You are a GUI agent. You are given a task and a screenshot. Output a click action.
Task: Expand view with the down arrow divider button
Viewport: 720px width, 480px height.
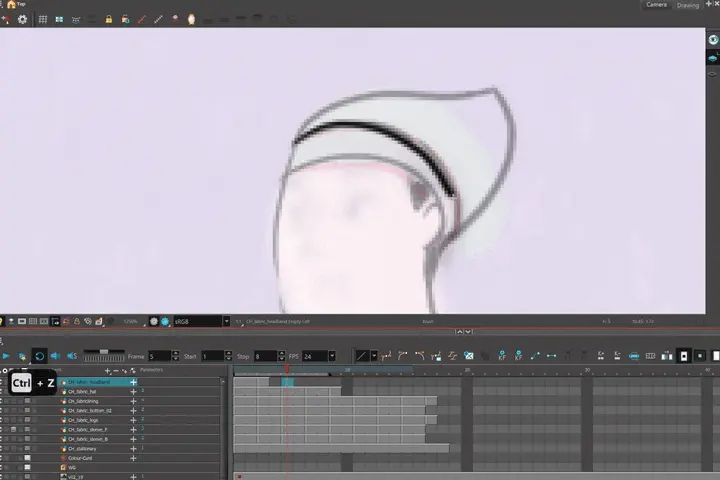pyautogui.click(x=468, y=332)
